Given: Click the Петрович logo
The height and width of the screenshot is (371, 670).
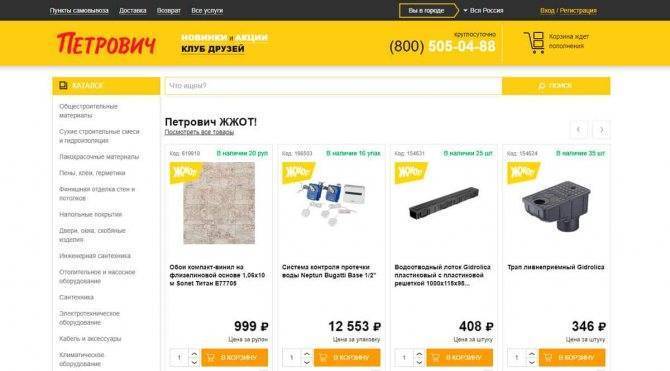Looking at the screenshot, I should click(106, 44).
